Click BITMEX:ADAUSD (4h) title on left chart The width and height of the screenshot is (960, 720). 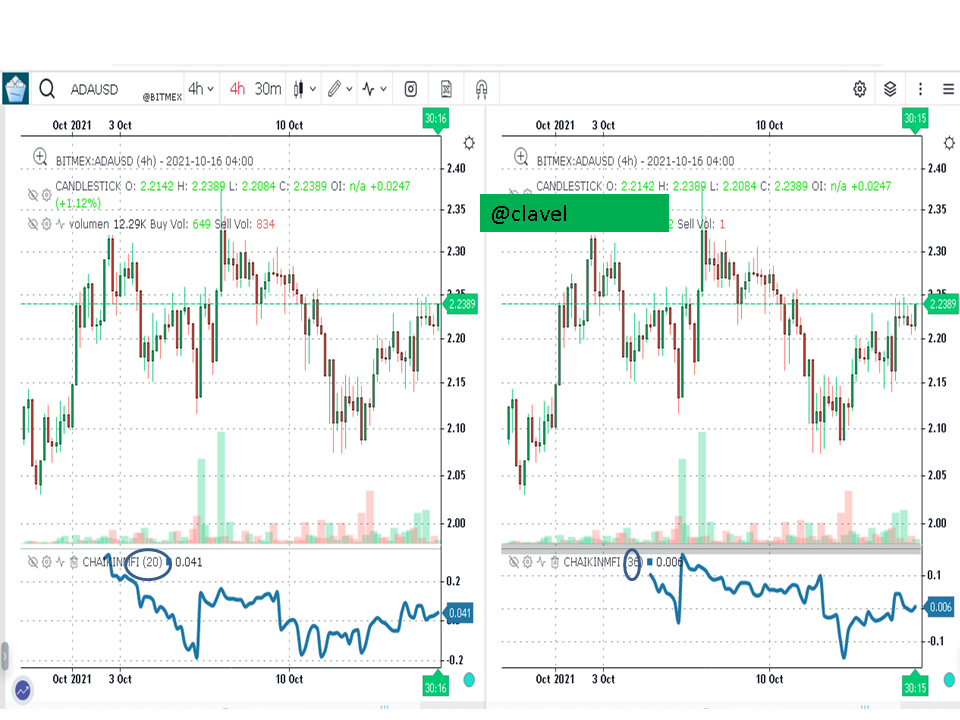154,161
